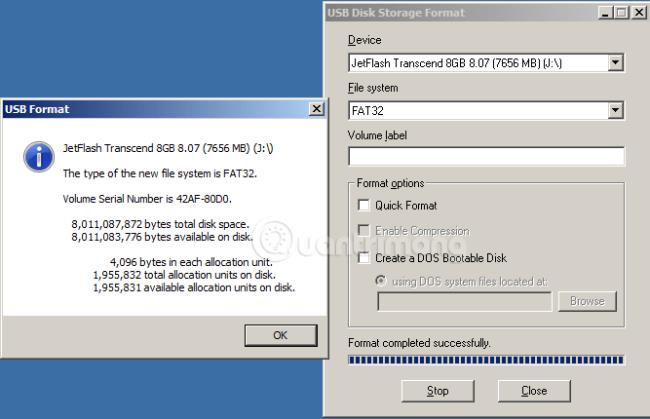Click the format progress bar
This screenshot has width=650, height=419.
[x=485, y=360]
